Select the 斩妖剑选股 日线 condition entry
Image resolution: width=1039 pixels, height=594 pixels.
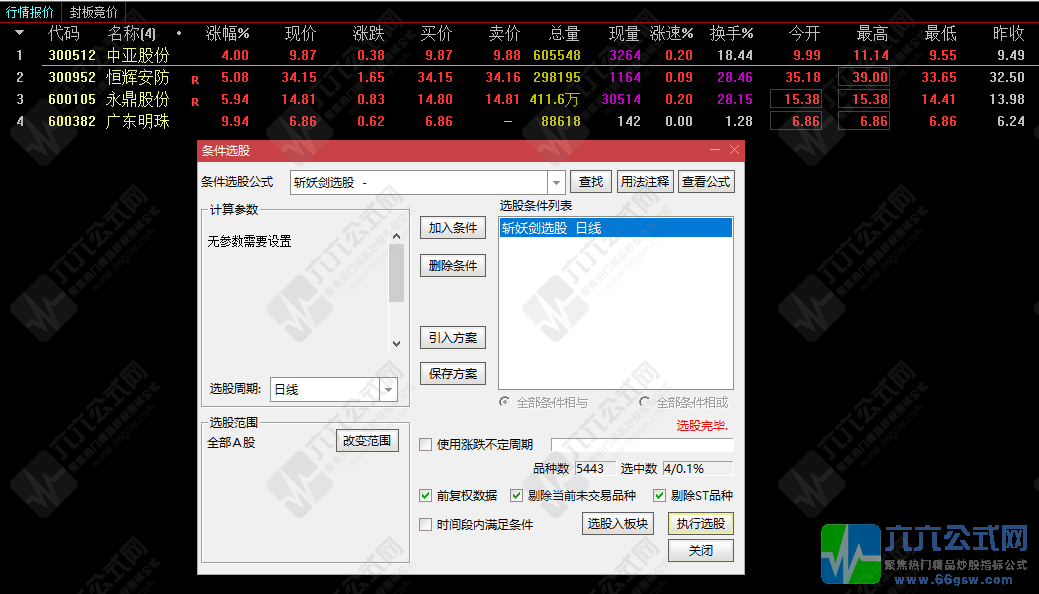560,228
